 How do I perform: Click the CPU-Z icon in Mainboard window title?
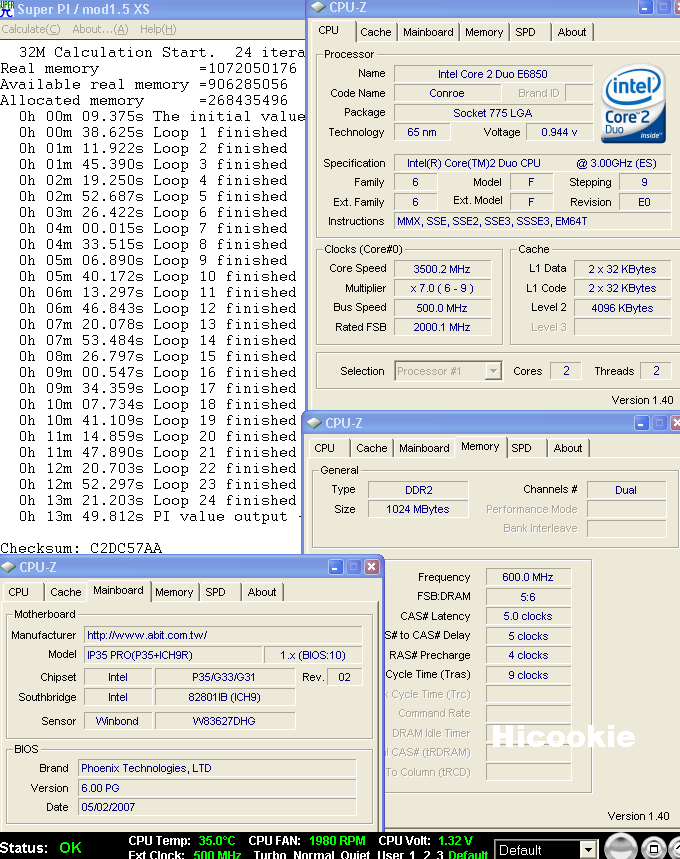[x=8, y=567]
